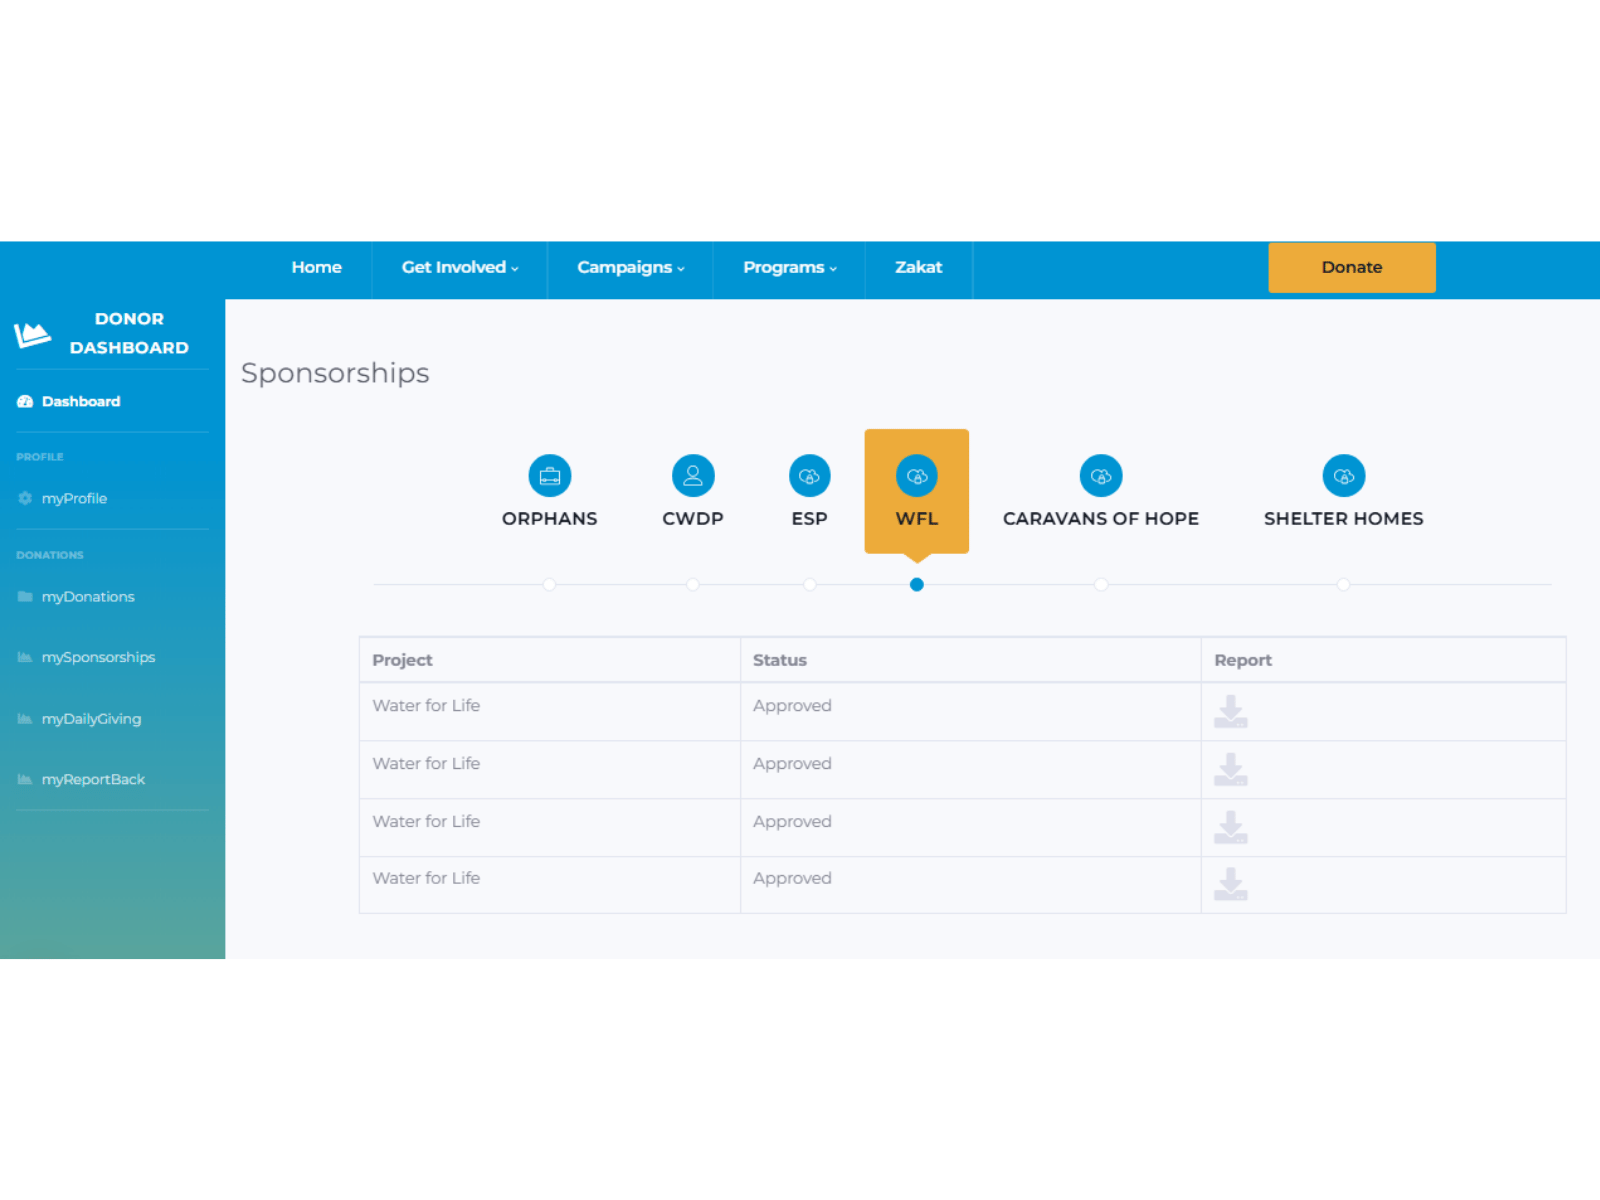
Task: Click the Sponsorships page heading
Action: [x=335, y=373]
